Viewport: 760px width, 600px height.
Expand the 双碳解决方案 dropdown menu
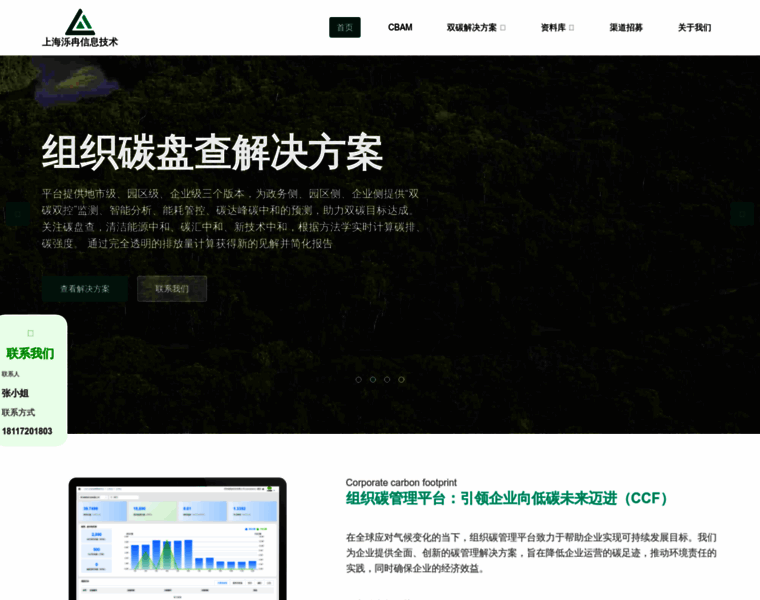[x=476, y=28]
